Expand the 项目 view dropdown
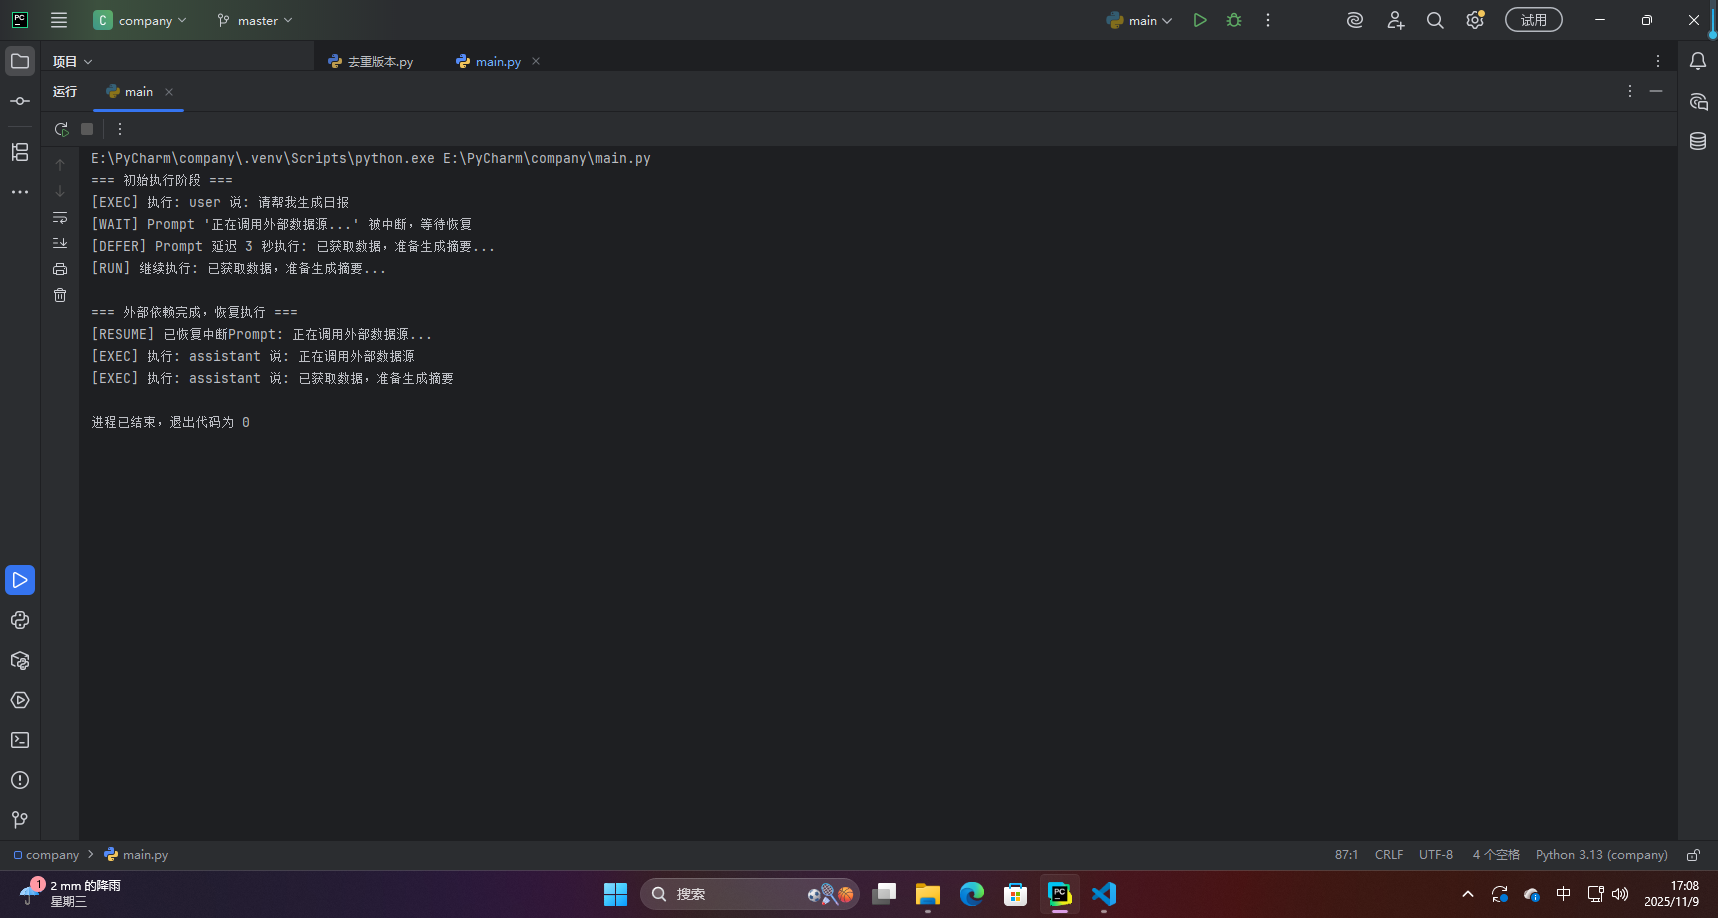The image size is (1718, 918). [x=73, y=61]
